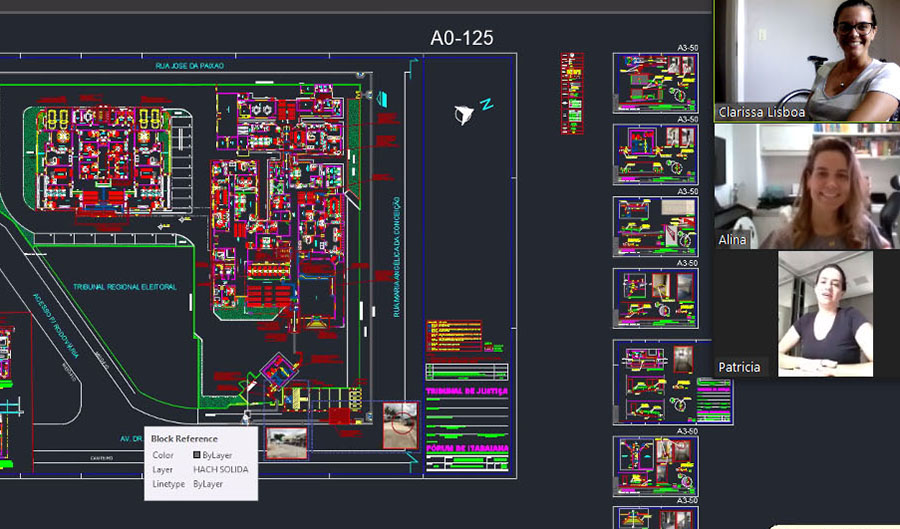Click the HACH SOLIDA layer value
This screenshot has width=900, height=529.
(220, 469)
